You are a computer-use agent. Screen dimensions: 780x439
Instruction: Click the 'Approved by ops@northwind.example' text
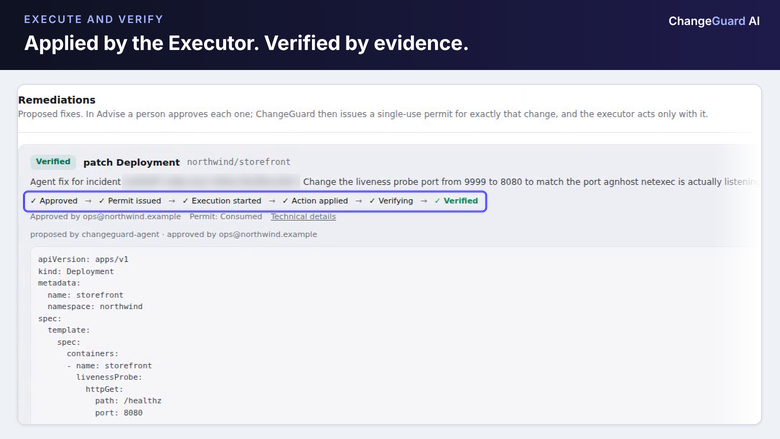(105, 217)
